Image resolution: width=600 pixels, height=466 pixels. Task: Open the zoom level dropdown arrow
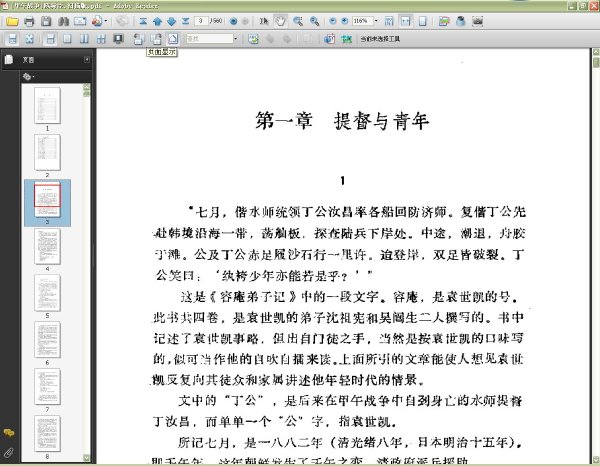[376, 21]
